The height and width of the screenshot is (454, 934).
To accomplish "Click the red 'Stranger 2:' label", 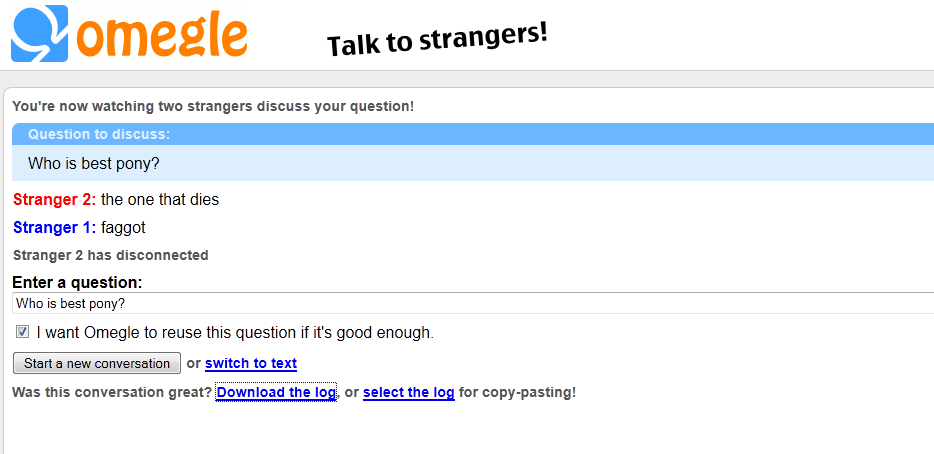I will pyautogui.click(x=55, y=199).
